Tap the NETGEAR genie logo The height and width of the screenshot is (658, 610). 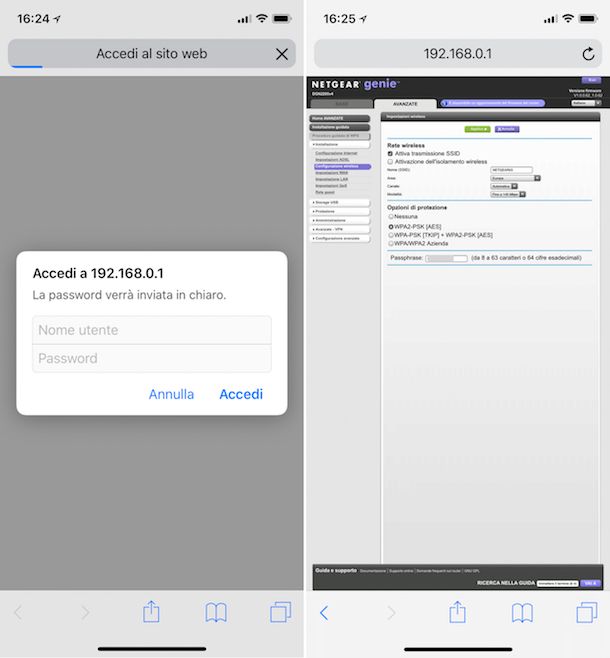(x=355, y=84)
